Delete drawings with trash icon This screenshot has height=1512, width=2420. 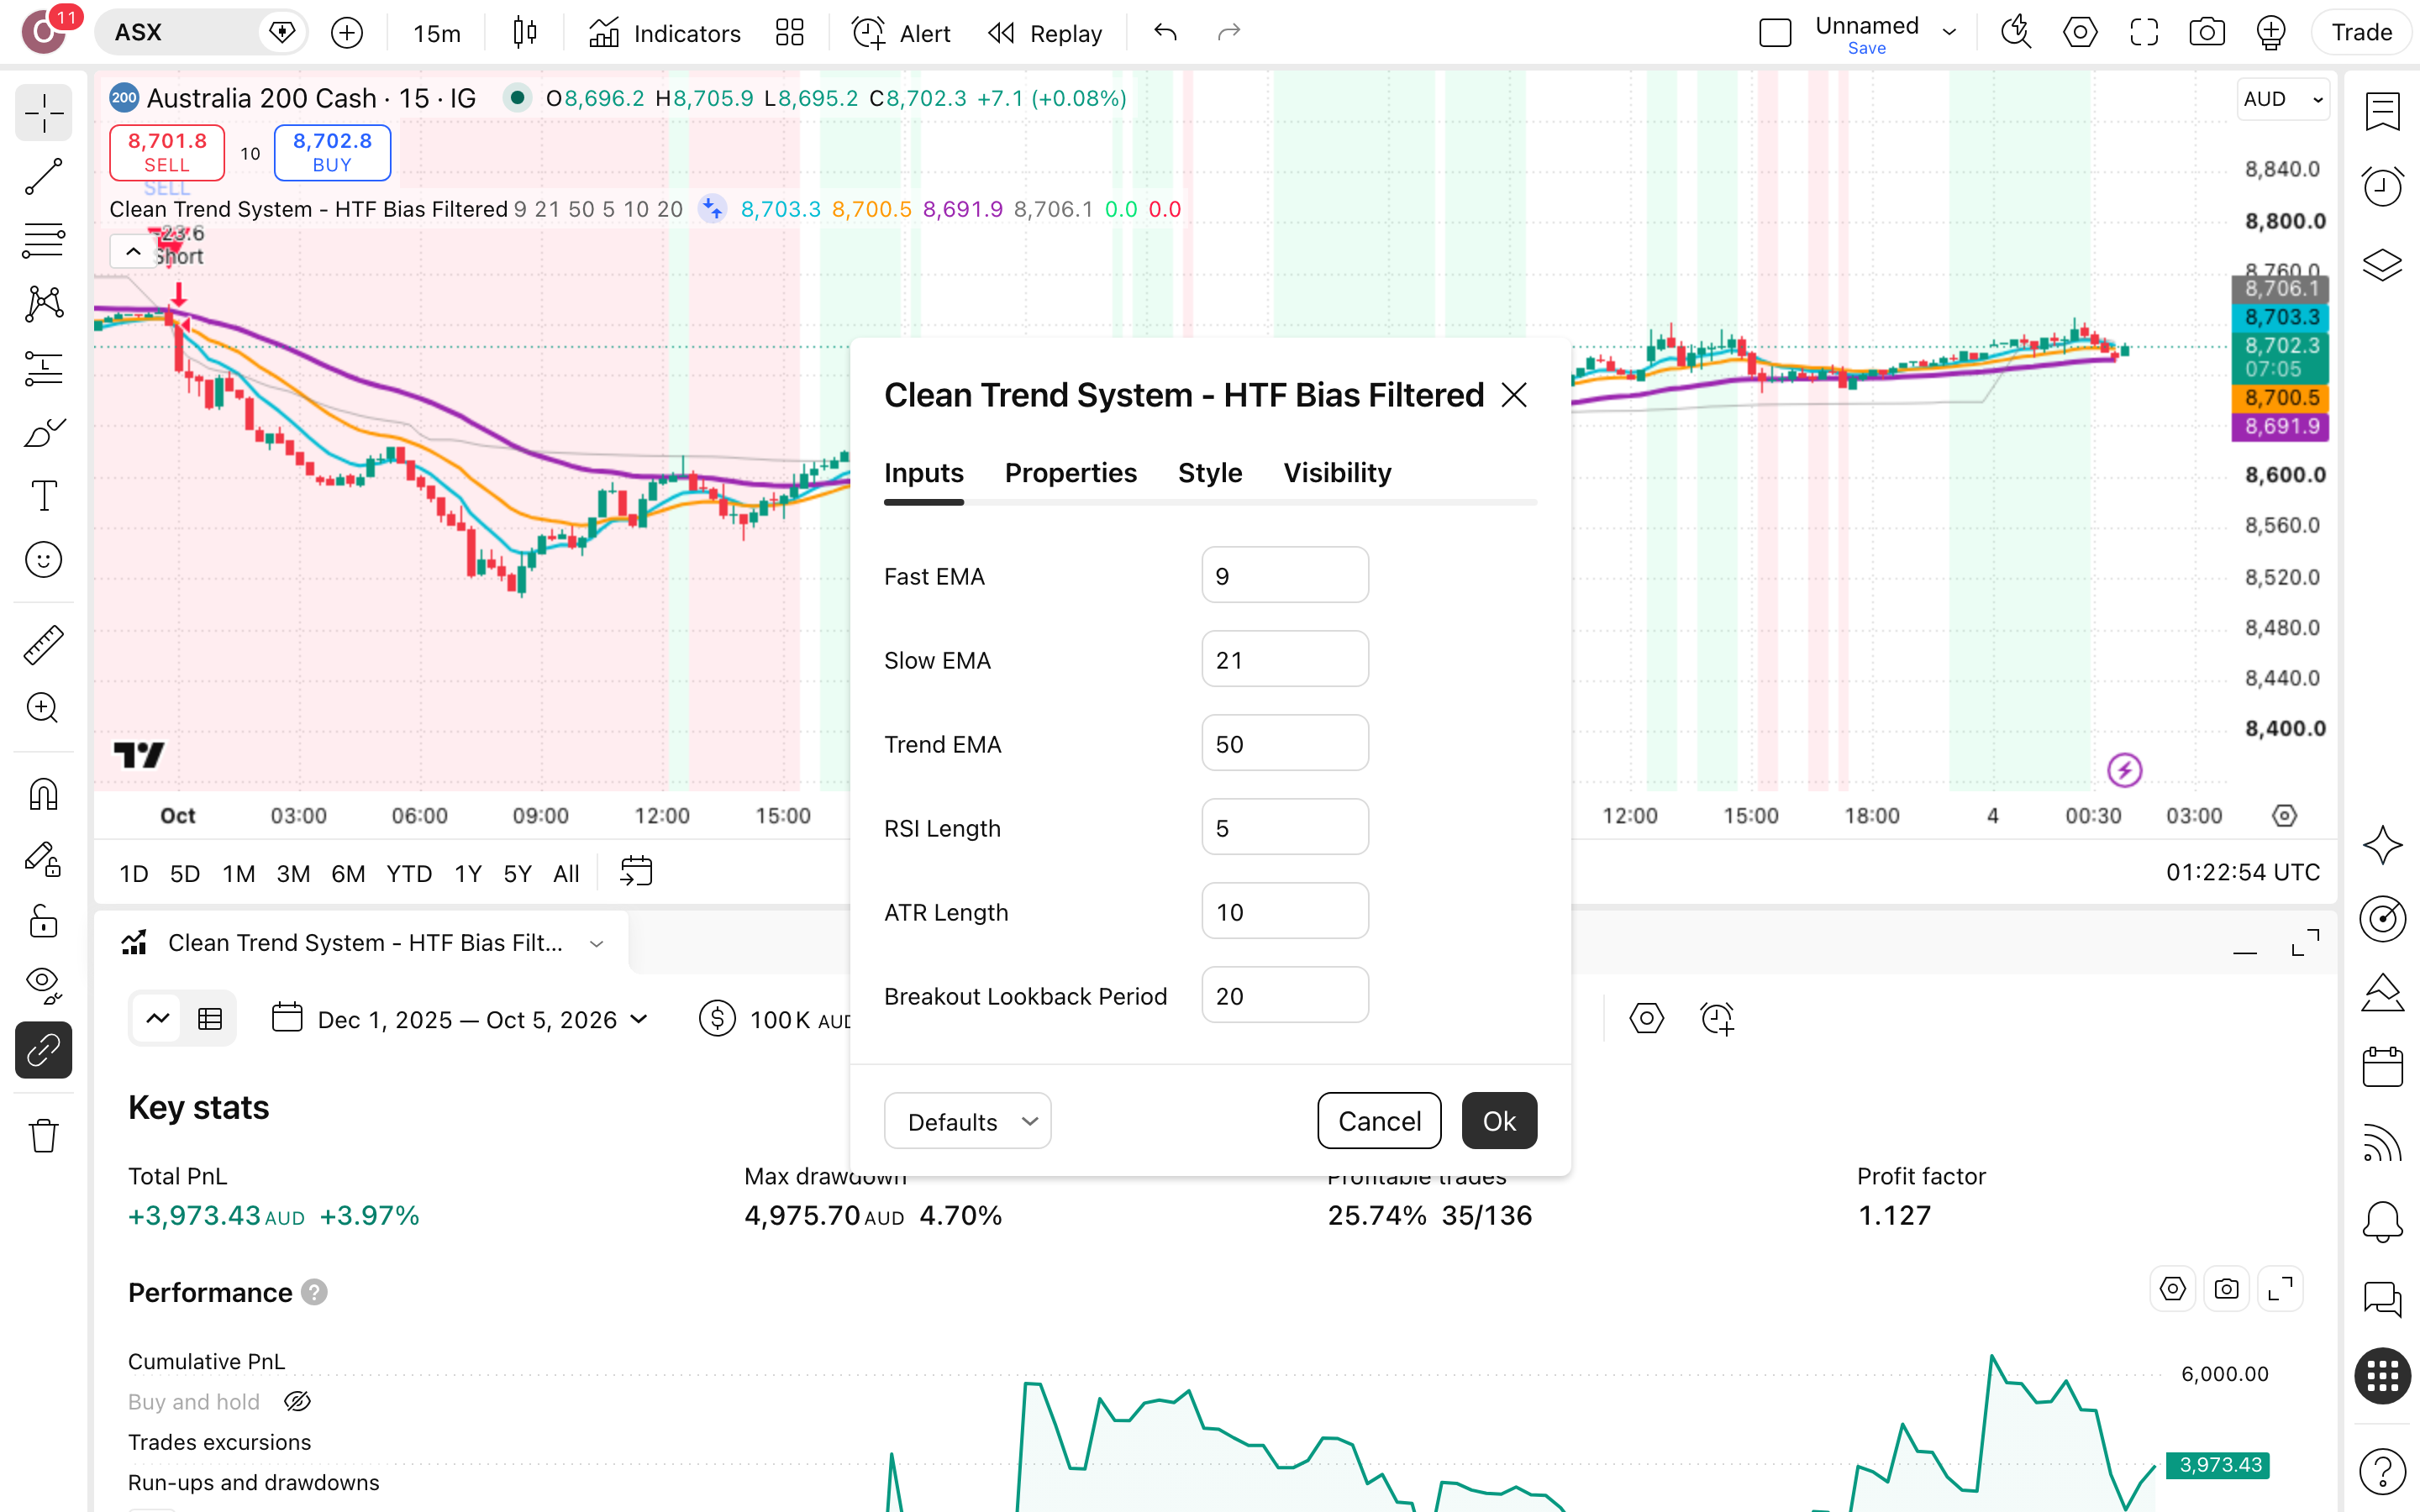(x=43, y=1135)
